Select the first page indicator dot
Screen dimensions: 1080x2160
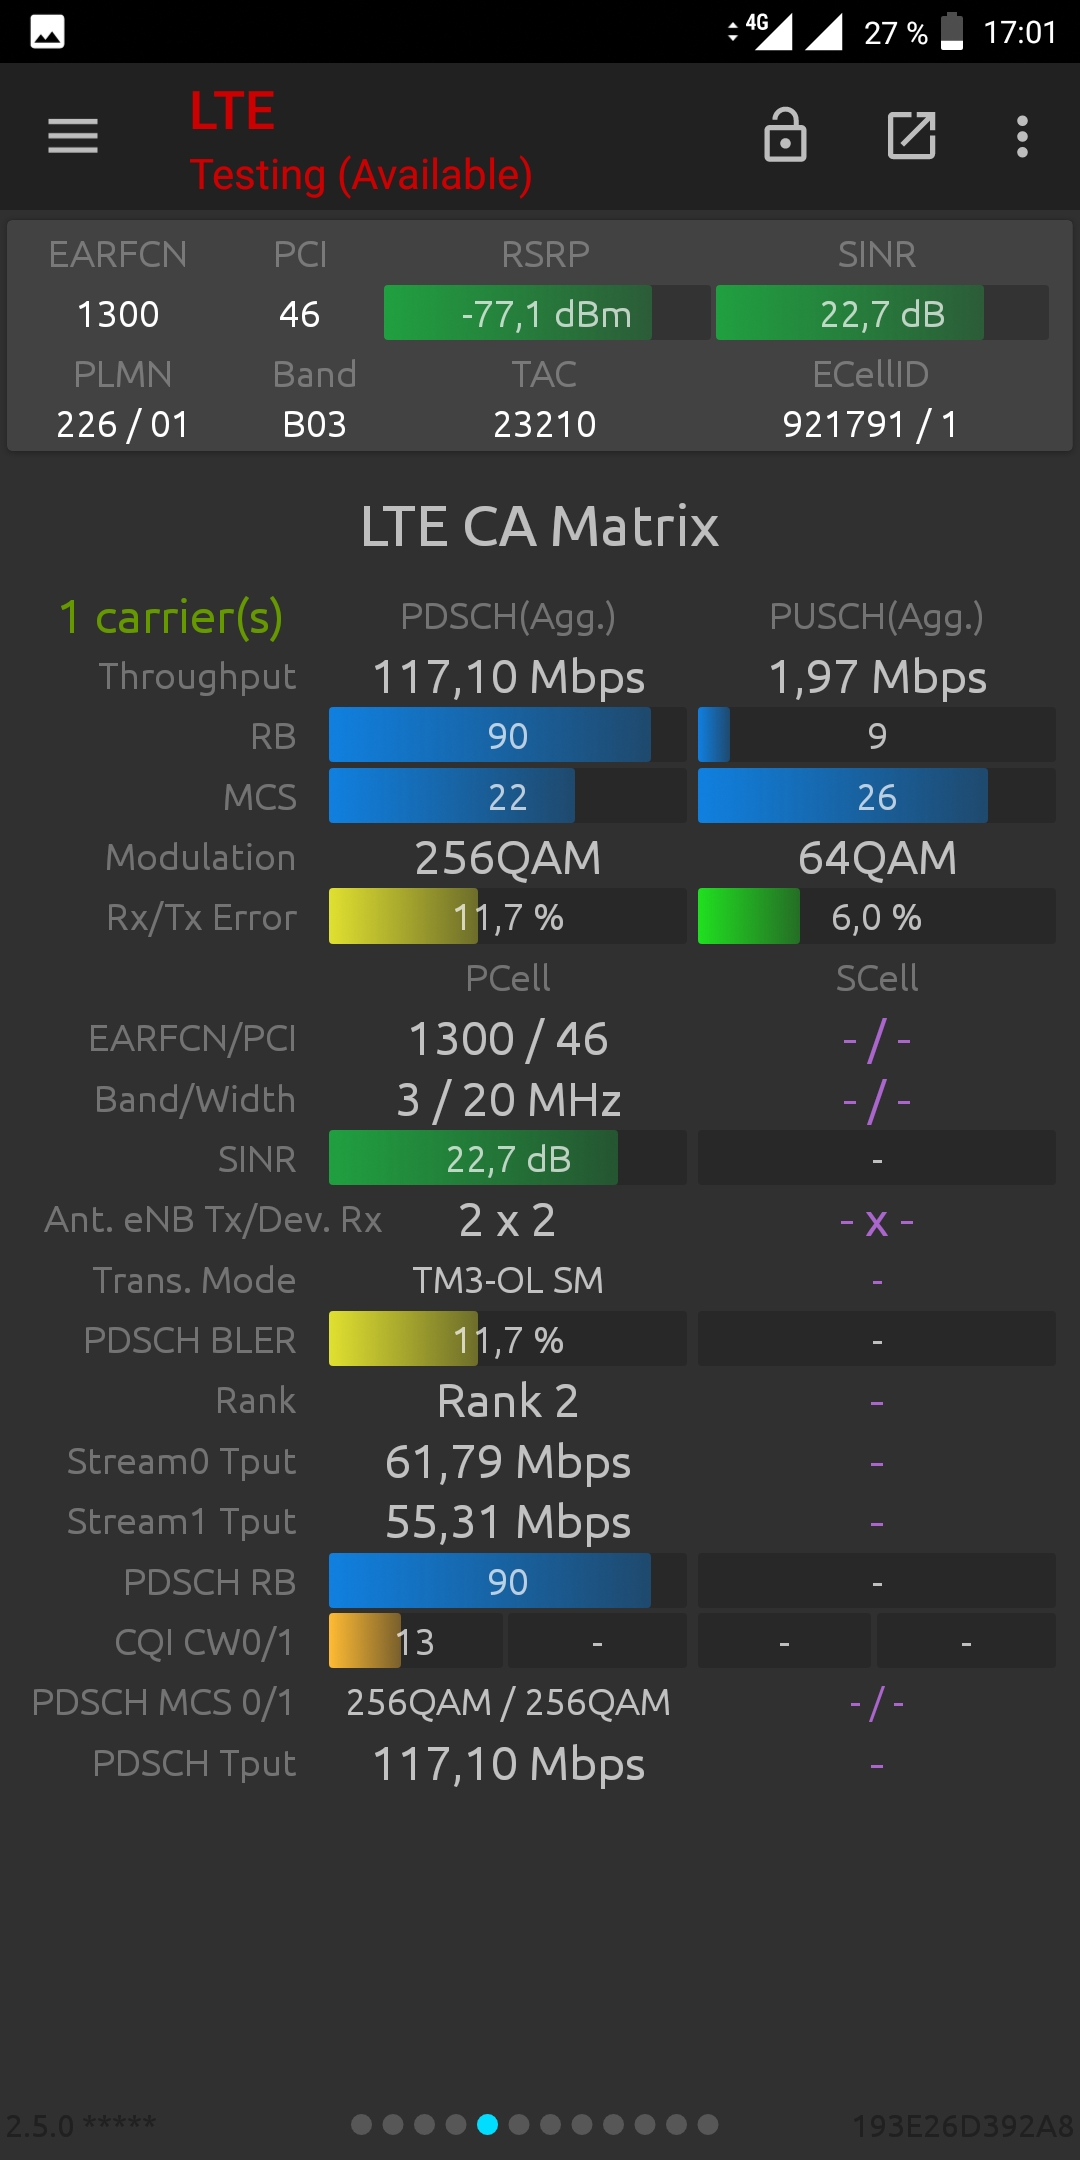coord(362,2124)
